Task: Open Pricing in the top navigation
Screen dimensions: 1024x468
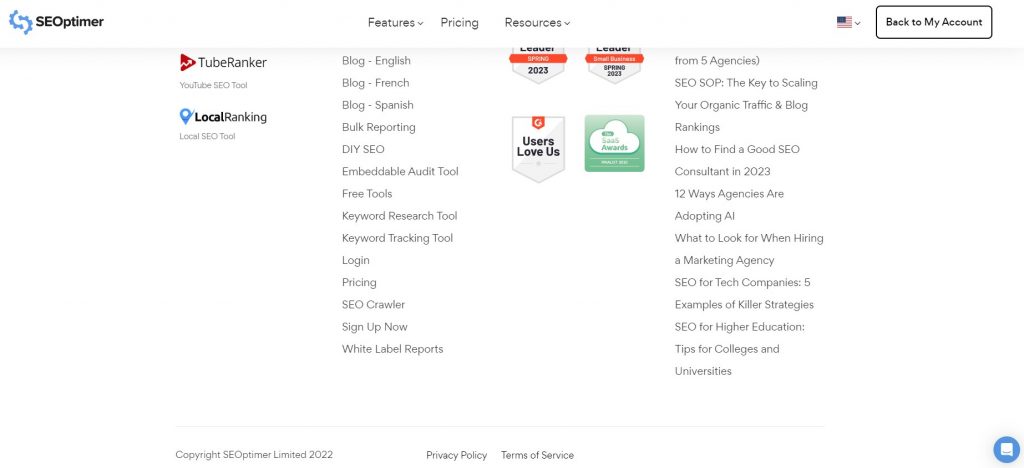Action: (x=459, y=23)
